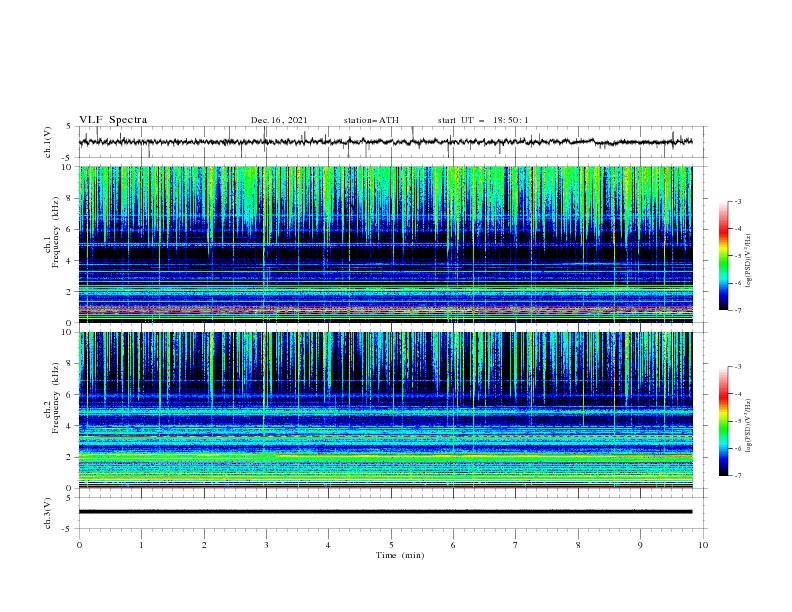This screenshot has width=792, height=612.
Task: Click the ch.3 voltage waveform trace
Action: tap(385, 512)
